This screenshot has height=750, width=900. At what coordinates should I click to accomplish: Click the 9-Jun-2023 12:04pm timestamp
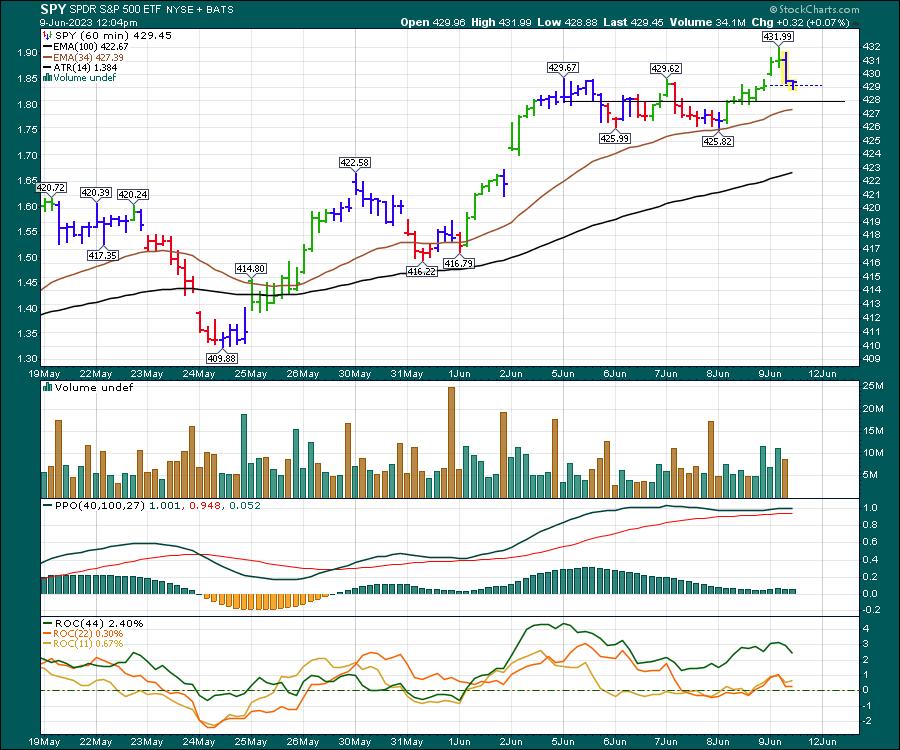[89, 23]
